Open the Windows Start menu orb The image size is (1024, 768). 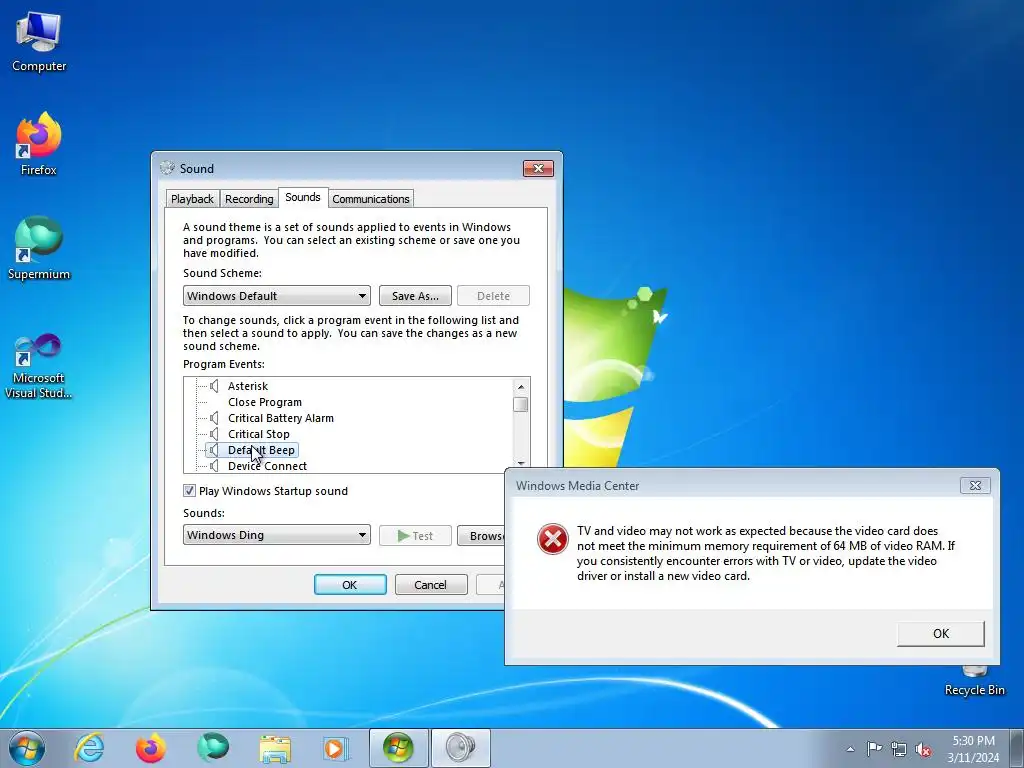pyautogui.click(x=27, y=748)
